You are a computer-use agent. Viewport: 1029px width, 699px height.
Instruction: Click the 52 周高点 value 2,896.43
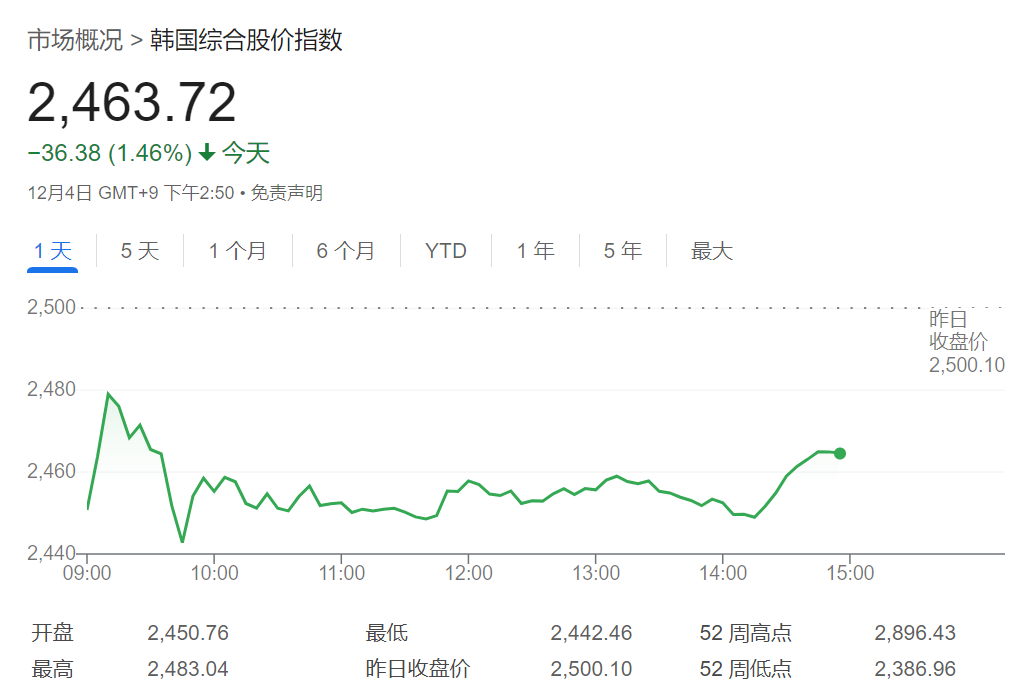point(915,633)
